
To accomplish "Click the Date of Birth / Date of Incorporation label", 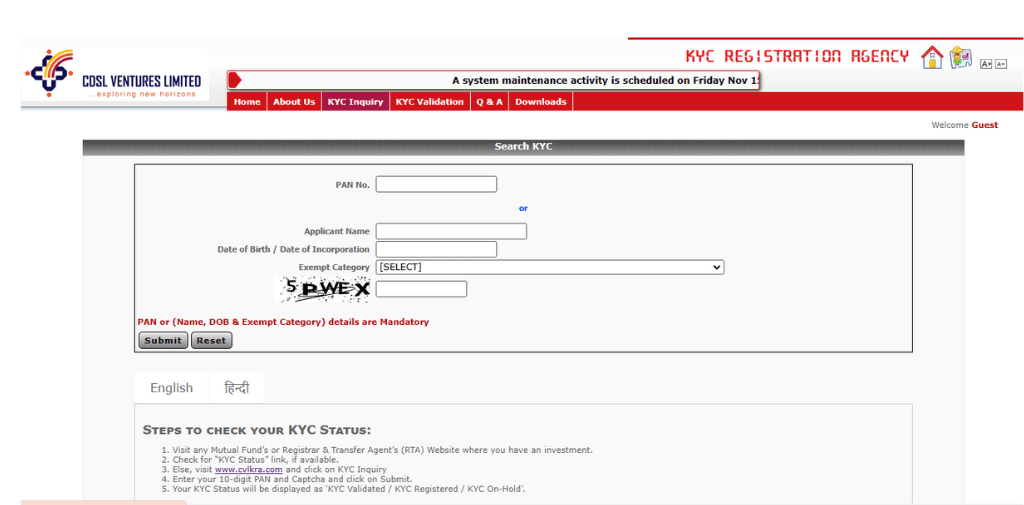I will (x=293, y=250).
